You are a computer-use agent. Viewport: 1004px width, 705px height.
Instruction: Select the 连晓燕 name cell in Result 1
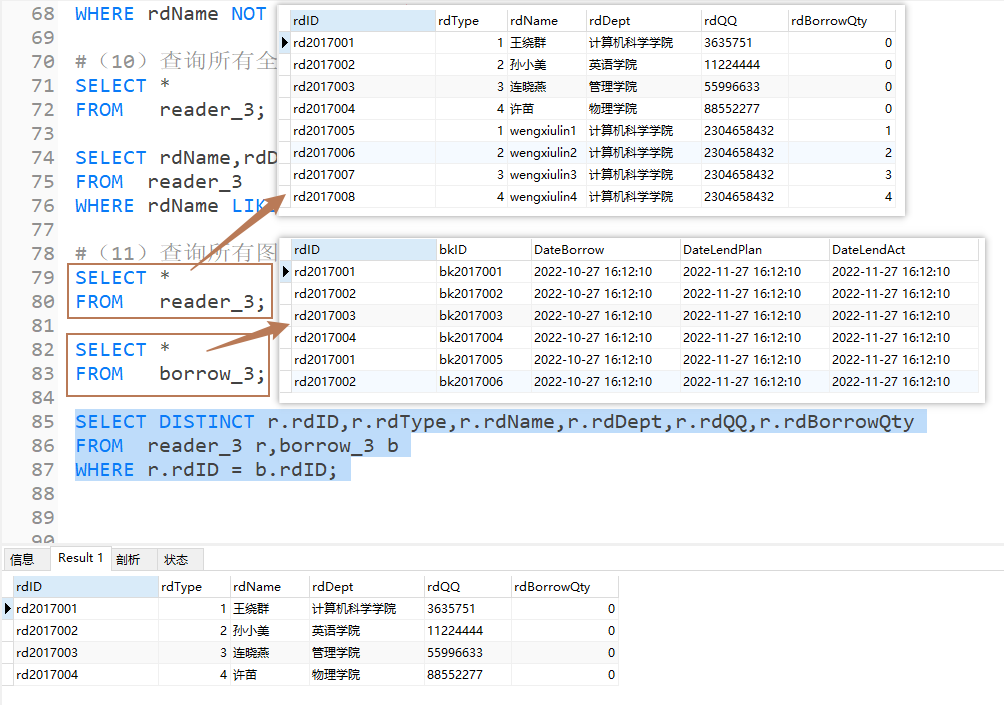point(269,652)
